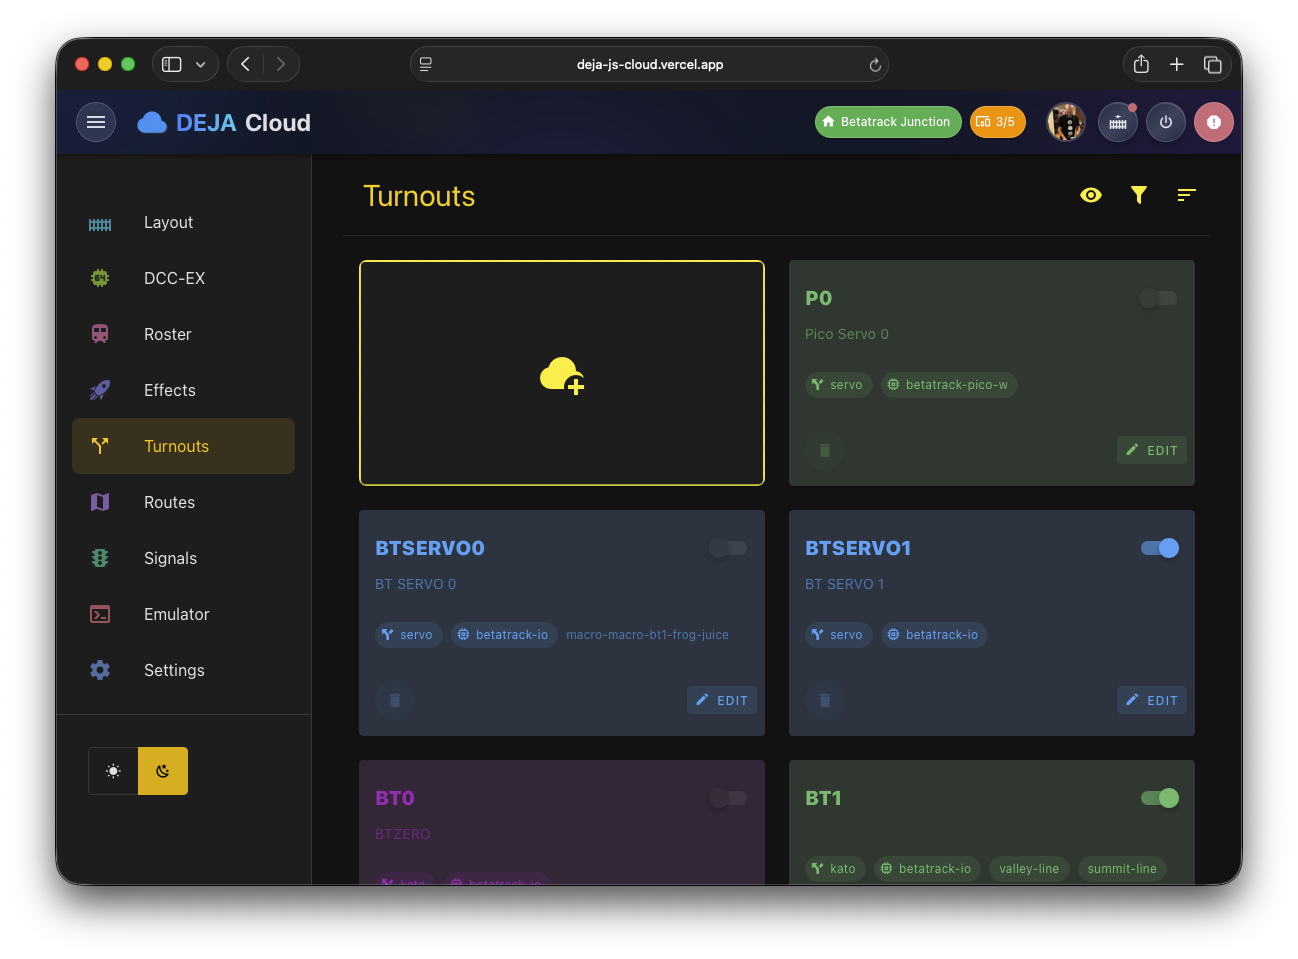The image size is (1298, 959).
Task: Click EDIT on the BTSERVO1 card
Action: pyautogui.click(x=1151, y=700)
